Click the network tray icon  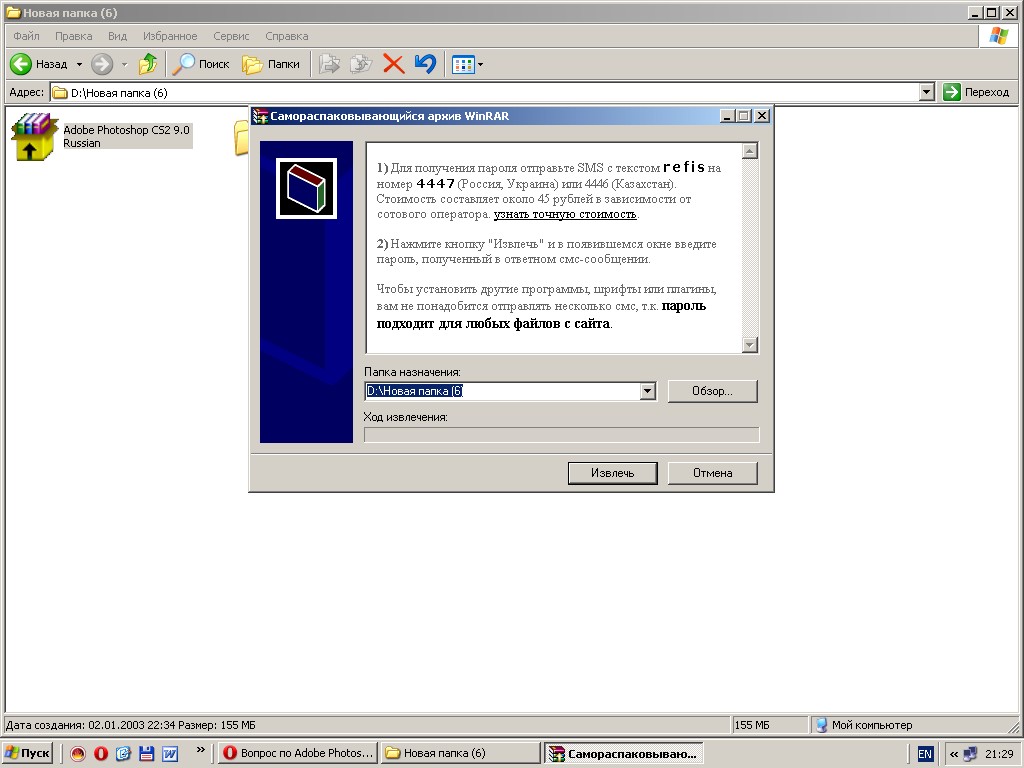(970, 754)
